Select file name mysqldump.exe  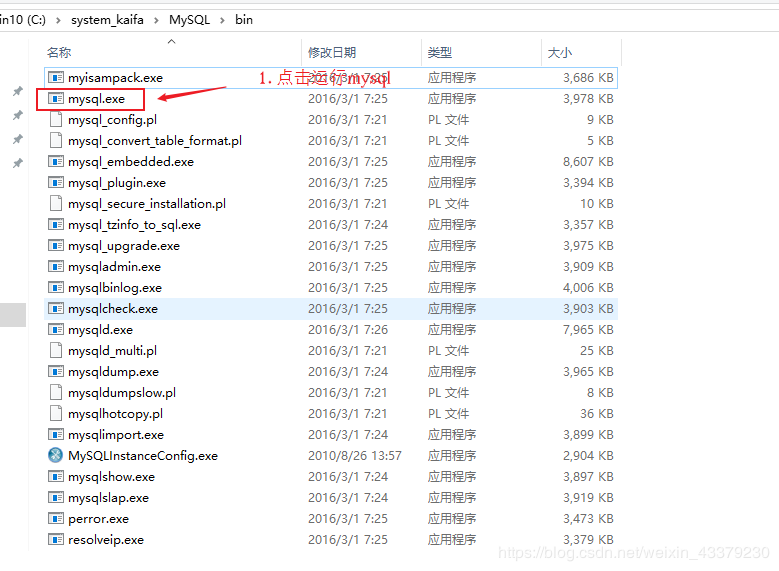pos(114,372)
